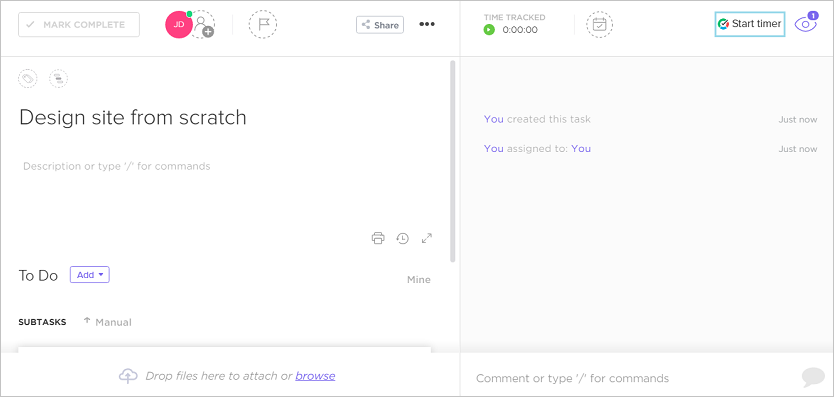Viewport: 834px width, 397px height.
Task: Click the Start timer button
Action: (x=749, y=24)
